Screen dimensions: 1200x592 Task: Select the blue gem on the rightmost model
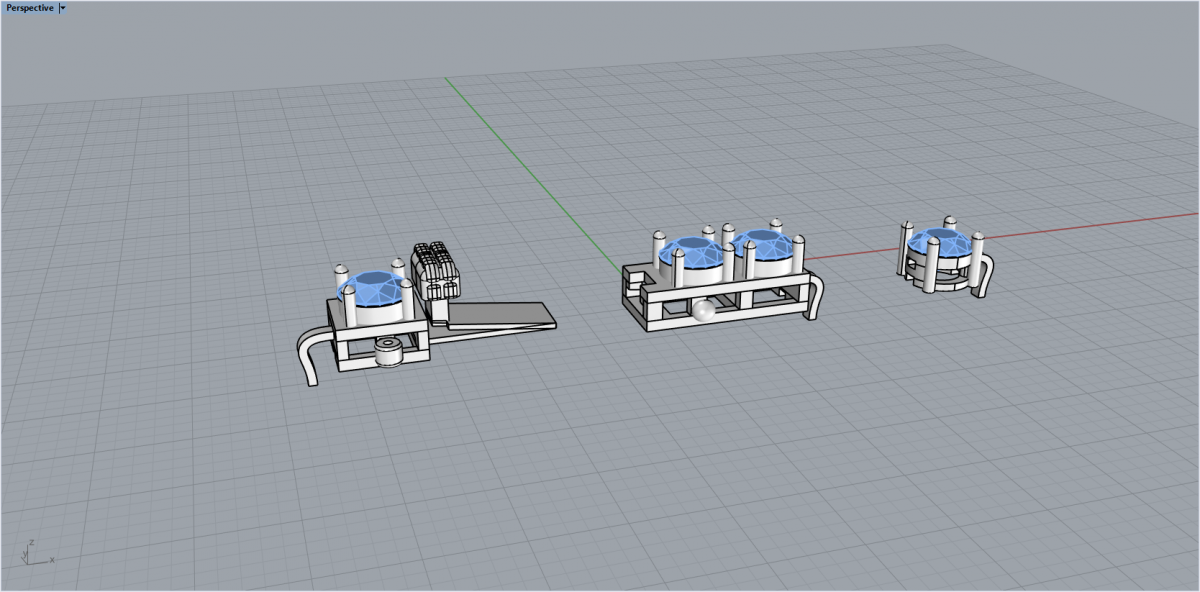click(938, 242)
